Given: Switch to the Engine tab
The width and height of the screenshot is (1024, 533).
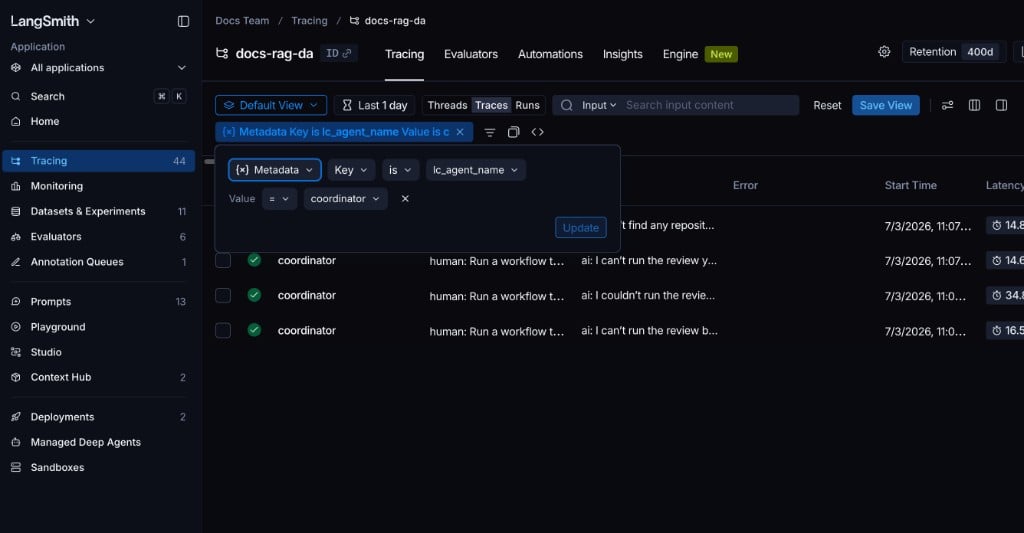Looking at the screenshot, I should 680,54.
